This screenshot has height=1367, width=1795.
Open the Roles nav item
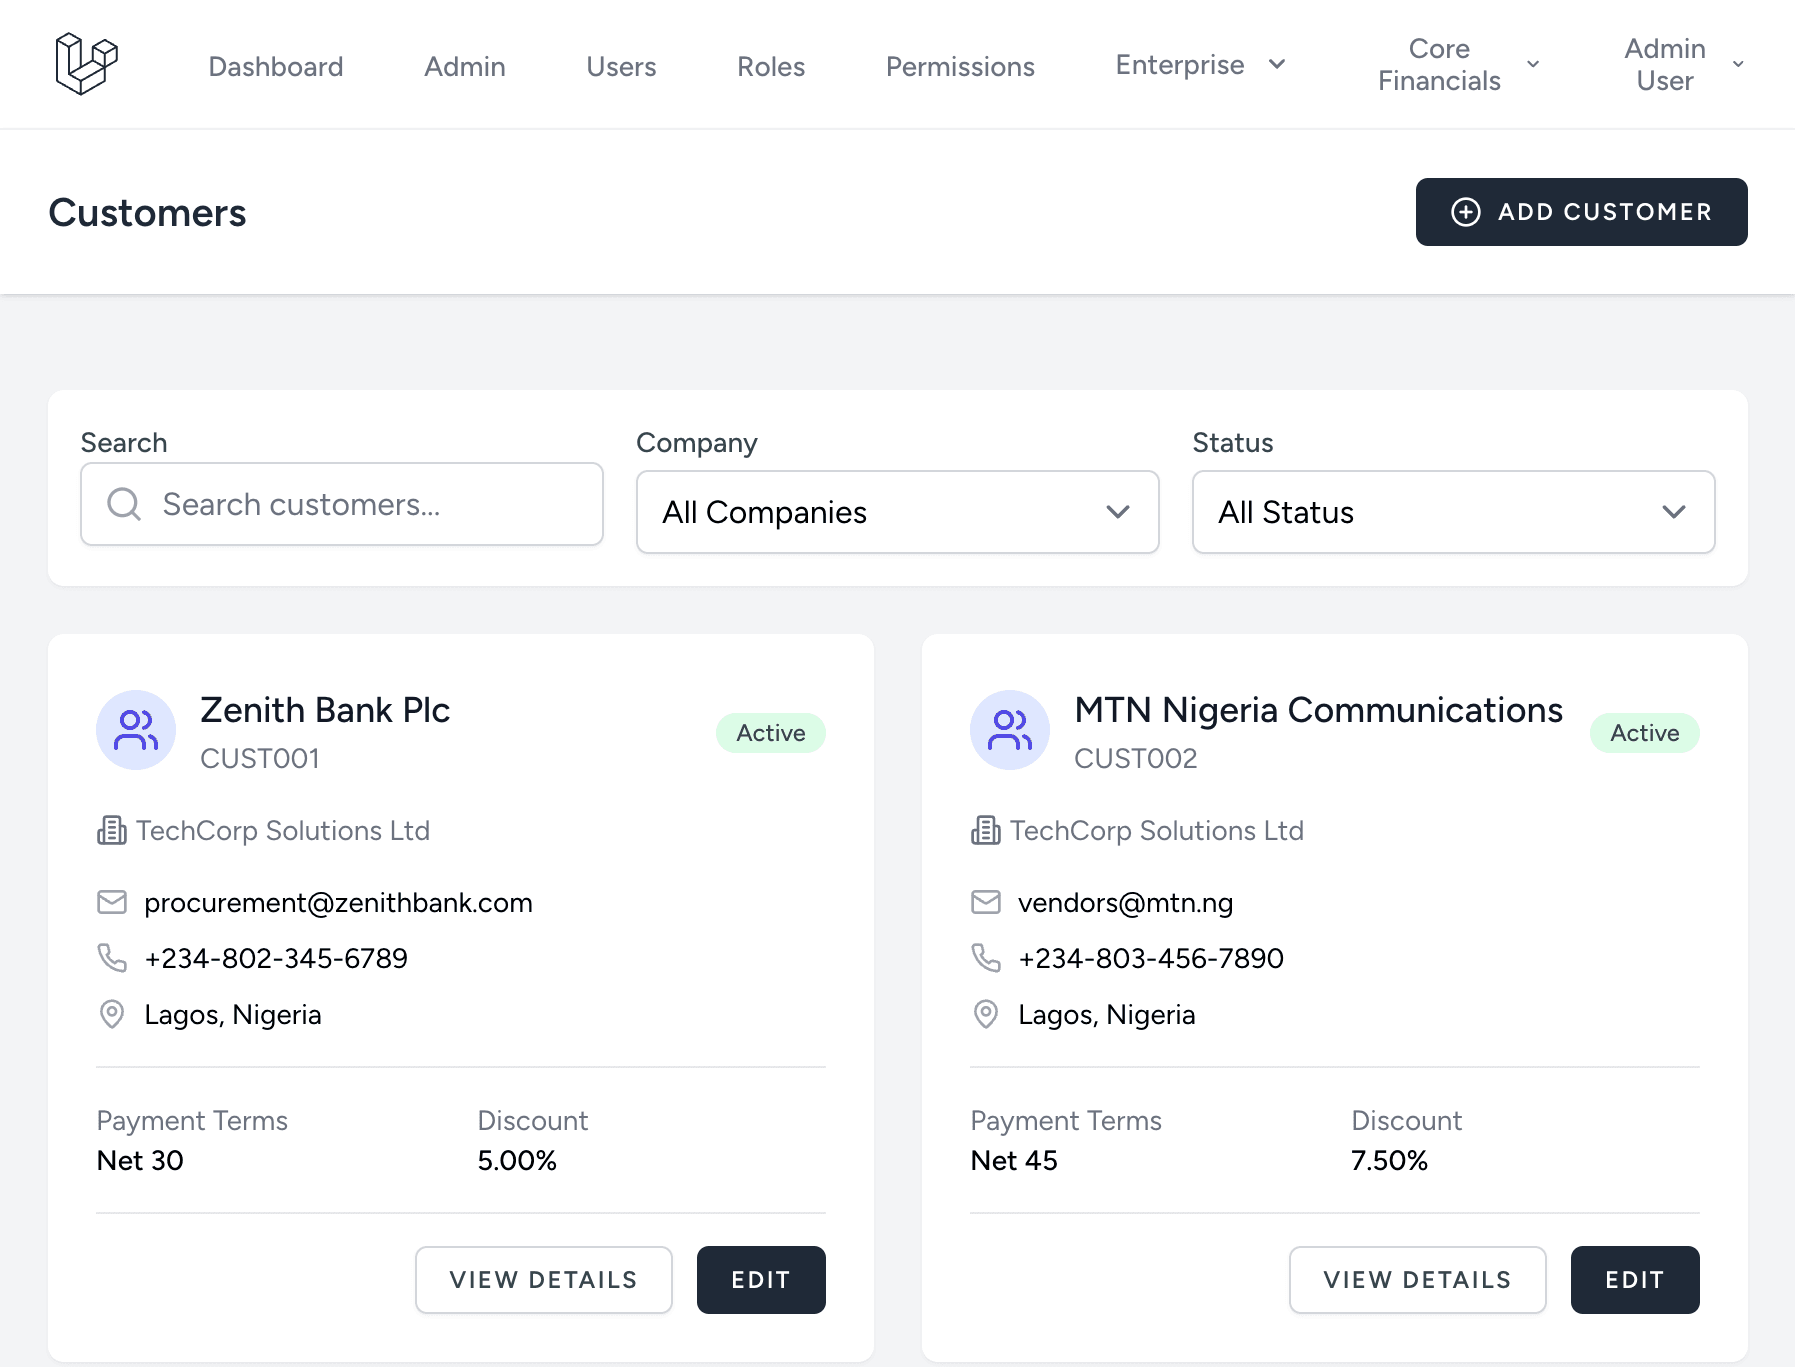771,66
